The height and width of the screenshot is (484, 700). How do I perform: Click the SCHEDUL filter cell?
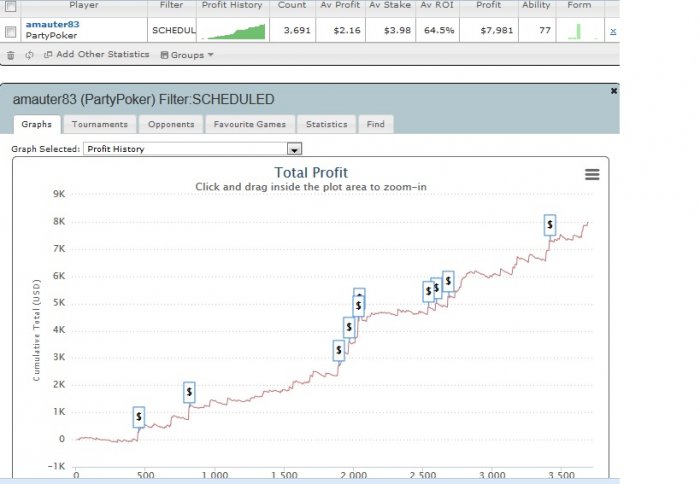(x=174, y=30)
